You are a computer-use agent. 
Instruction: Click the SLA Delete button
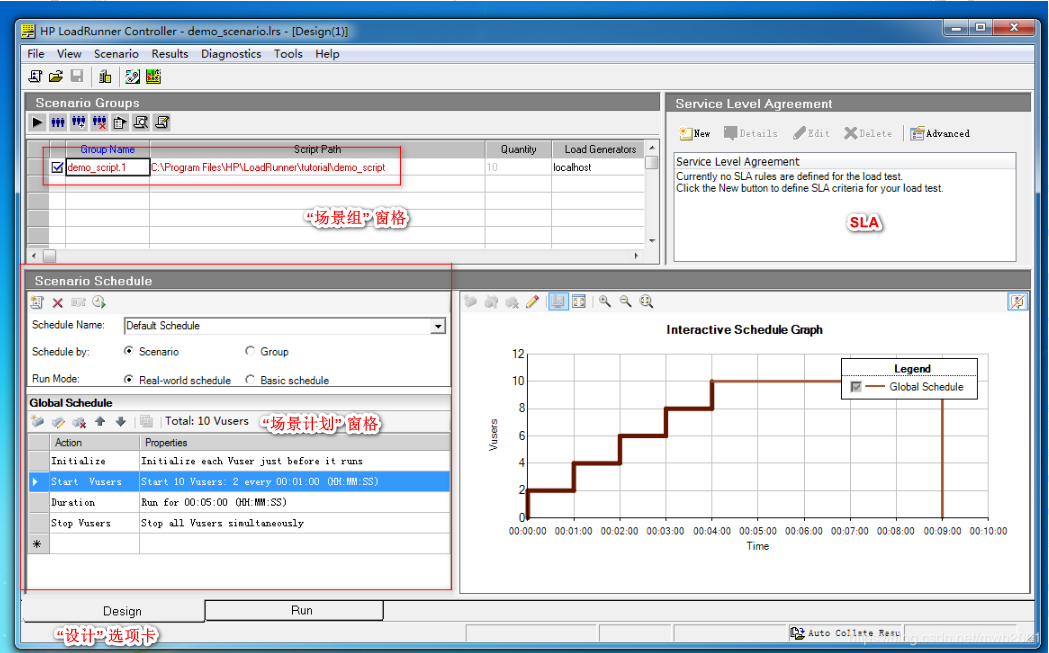[x=868, y=134]
